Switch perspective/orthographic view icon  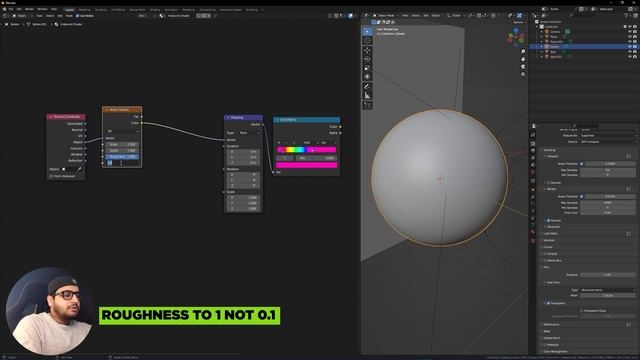pyautogui.click(x=523, y=74)
